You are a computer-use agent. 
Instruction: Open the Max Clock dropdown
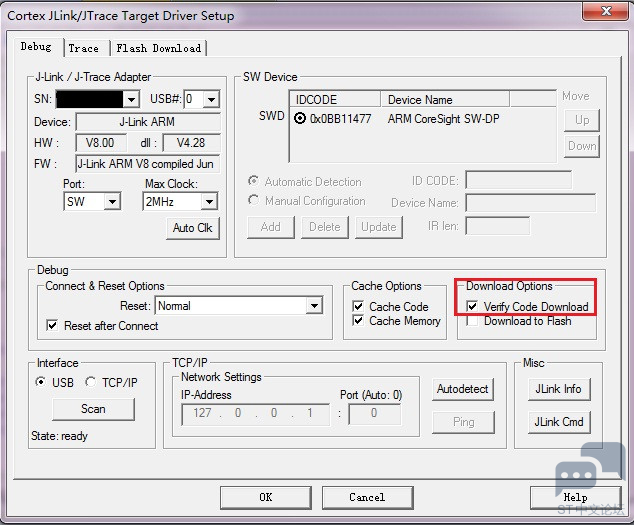click(208, 202)
